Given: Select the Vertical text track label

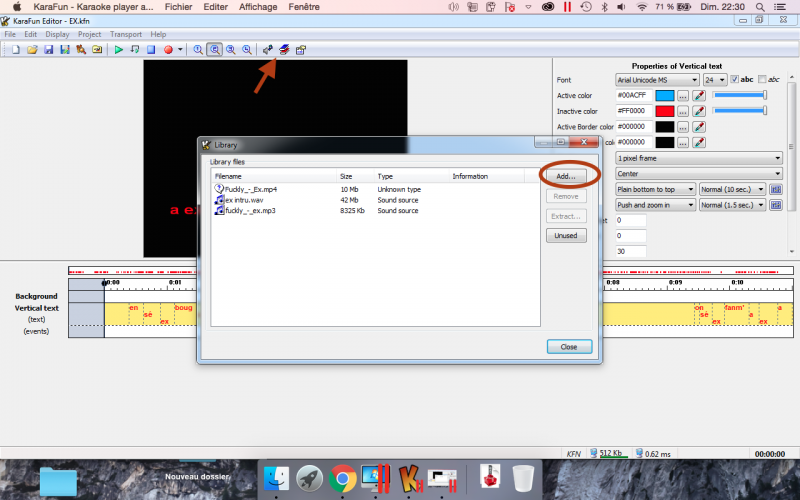Looking at the screenshot, I should 37,308.
